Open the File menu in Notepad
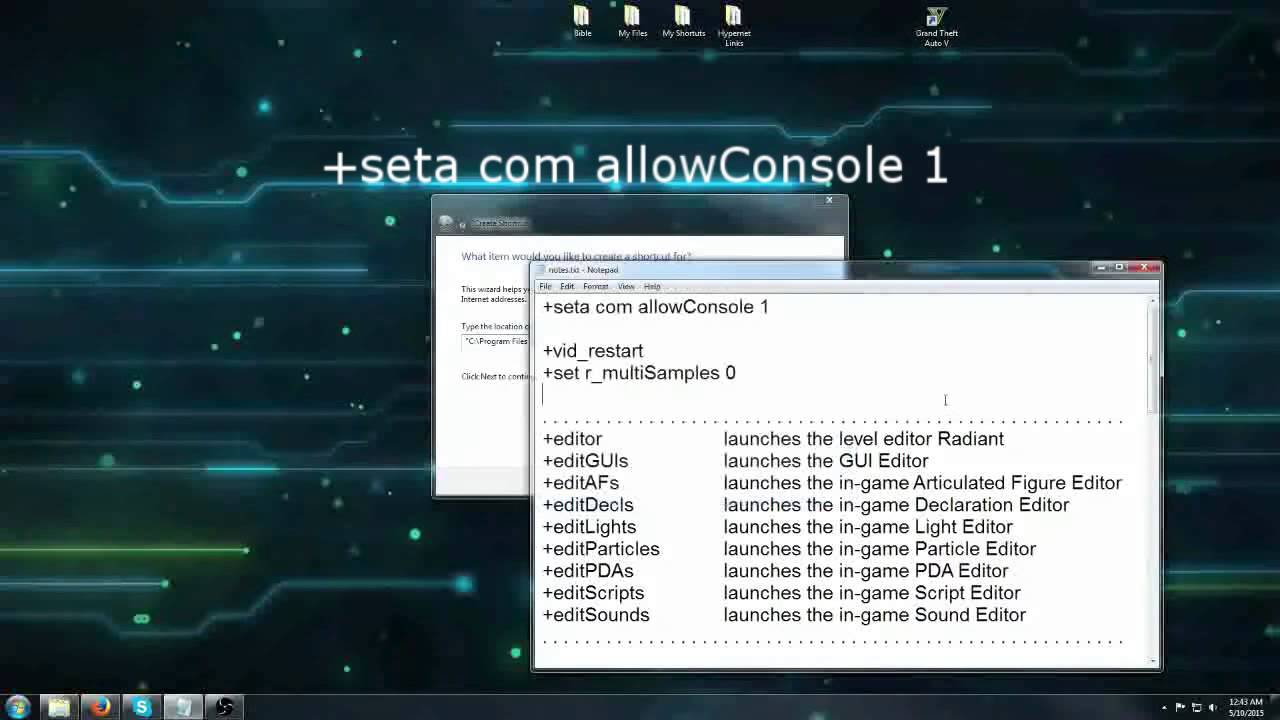This screenshot has width=1280, height=720. 545,286
